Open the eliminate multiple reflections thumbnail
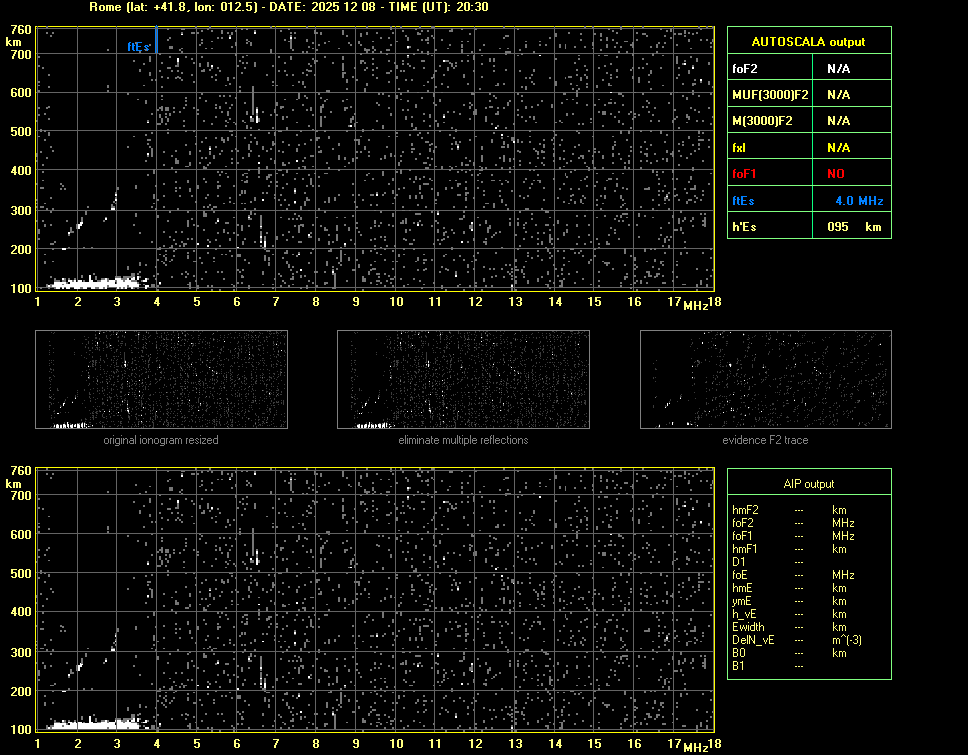The height and width of the screenshot is (755, 968). point(463,380)
